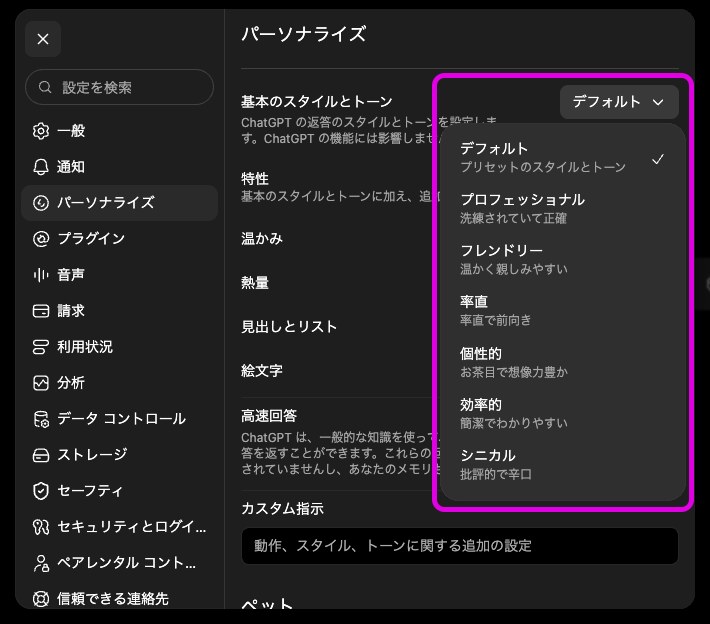
Task: Click the 温かみ row label
Action: click(262, 238)
